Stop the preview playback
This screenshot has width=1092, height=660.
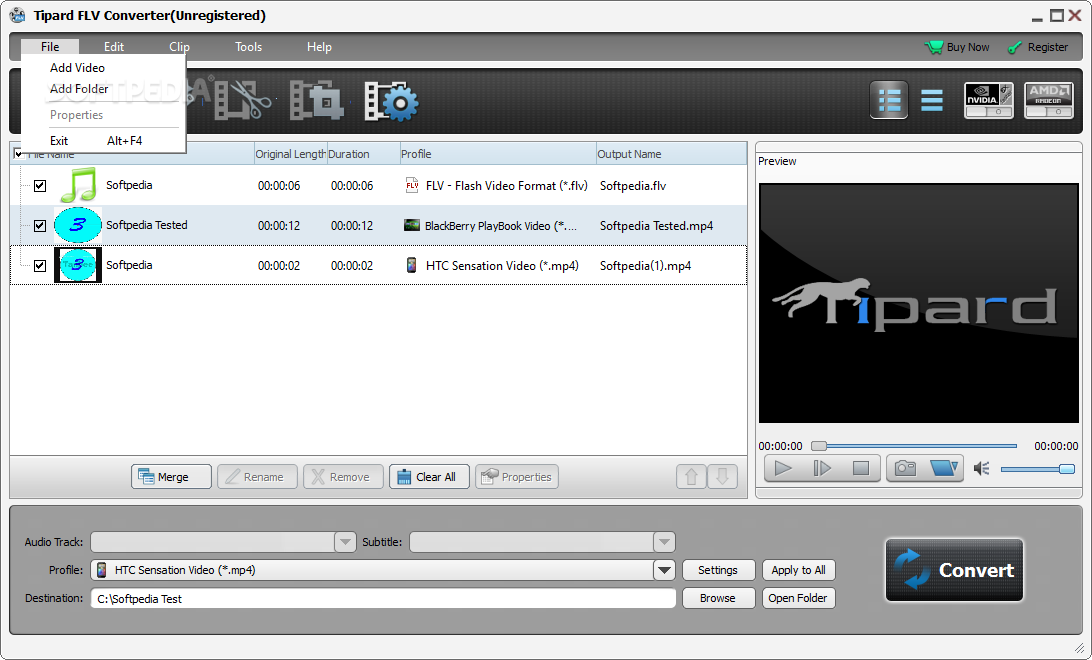click(861, 469)
